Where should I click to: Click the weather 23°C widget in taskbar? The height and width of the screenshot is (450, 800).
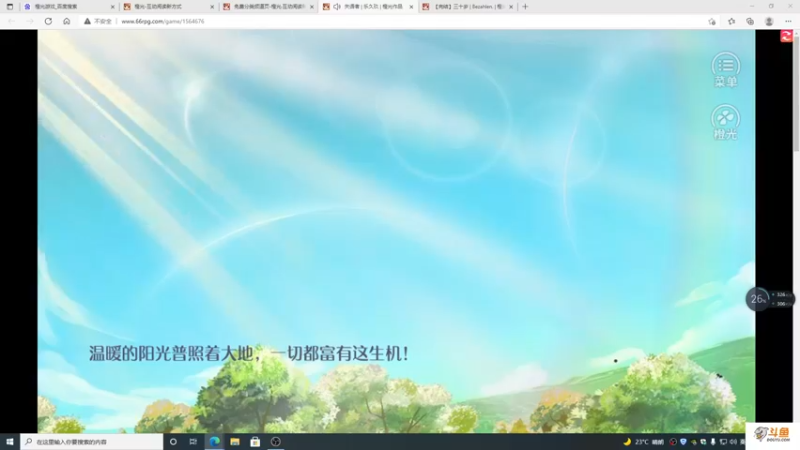(644, 442)
